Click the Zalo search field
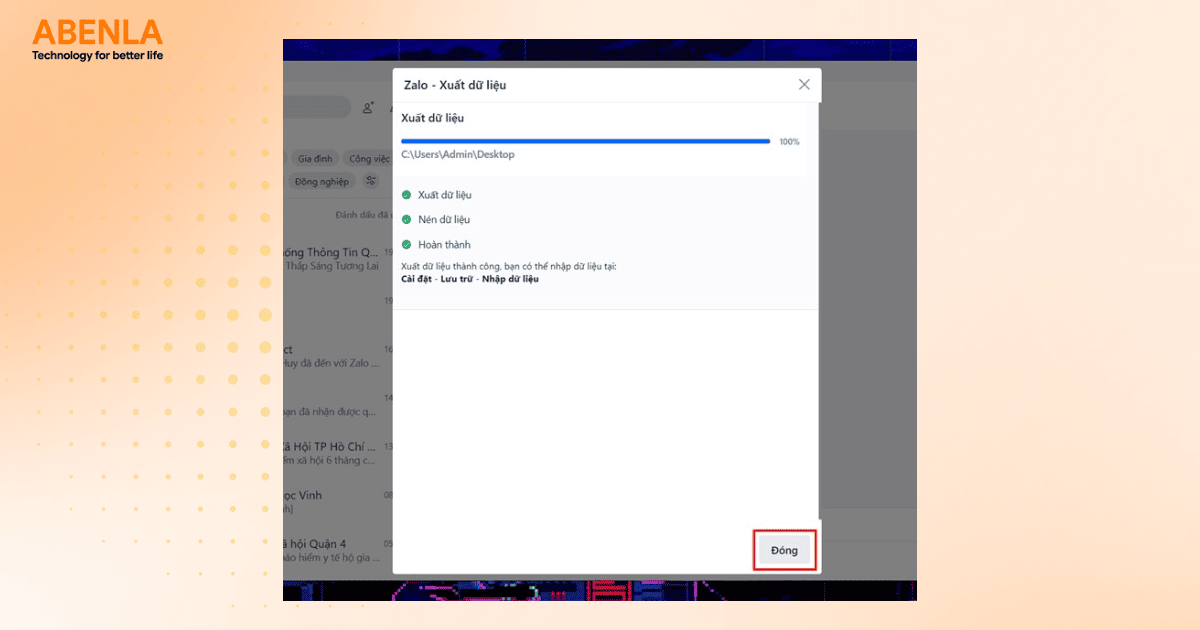The height and width of the screenshot is (630, 1200). pos(317,107)
